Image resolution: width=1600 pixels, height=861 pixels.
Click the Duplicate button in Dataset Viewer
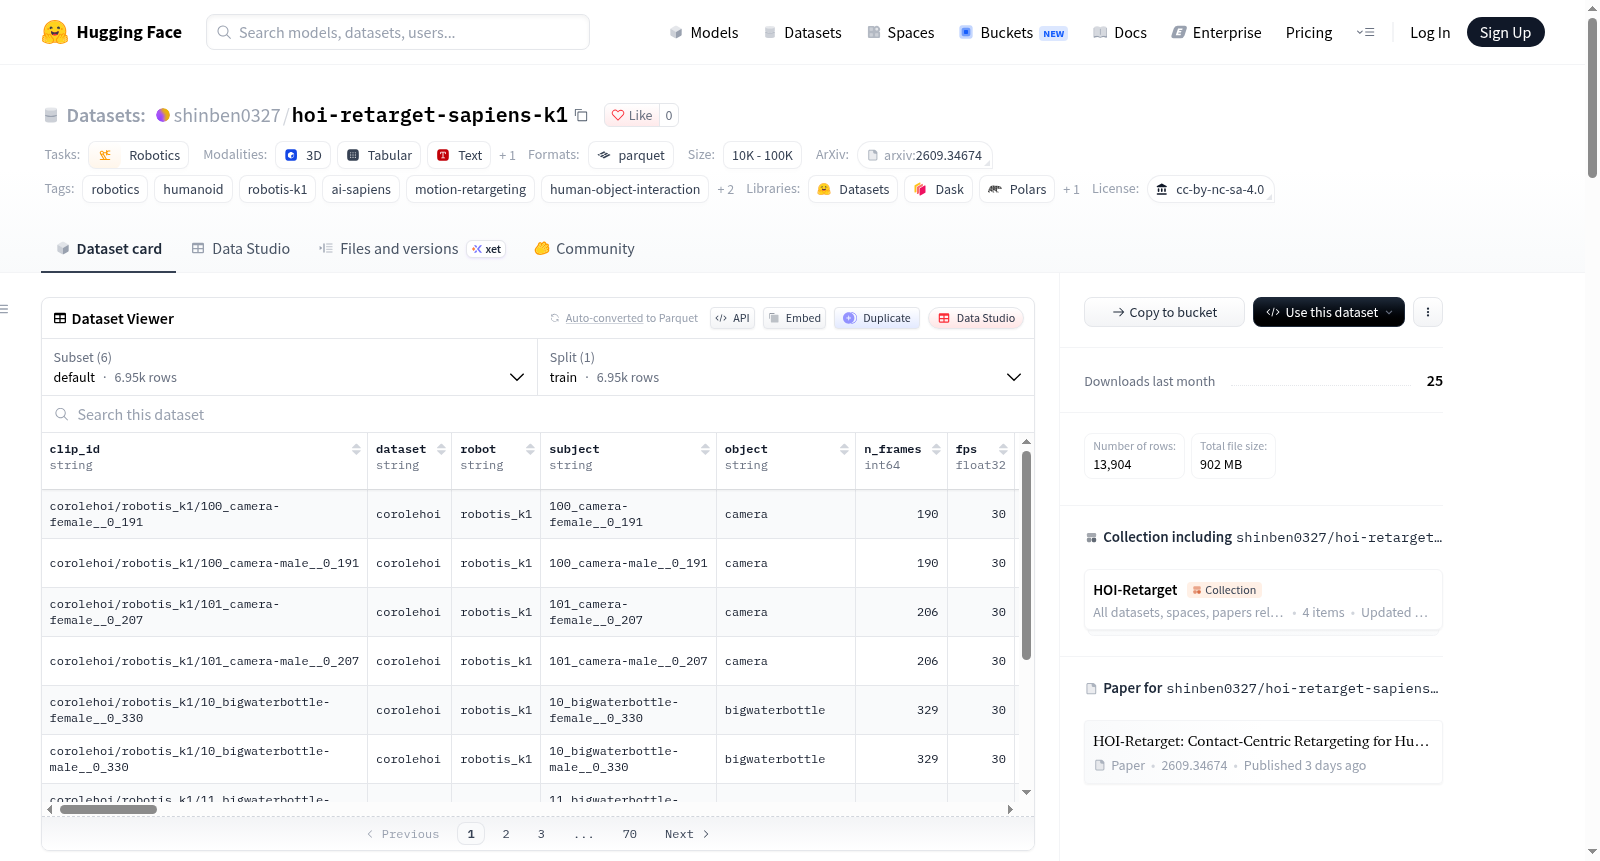[877, 318]
